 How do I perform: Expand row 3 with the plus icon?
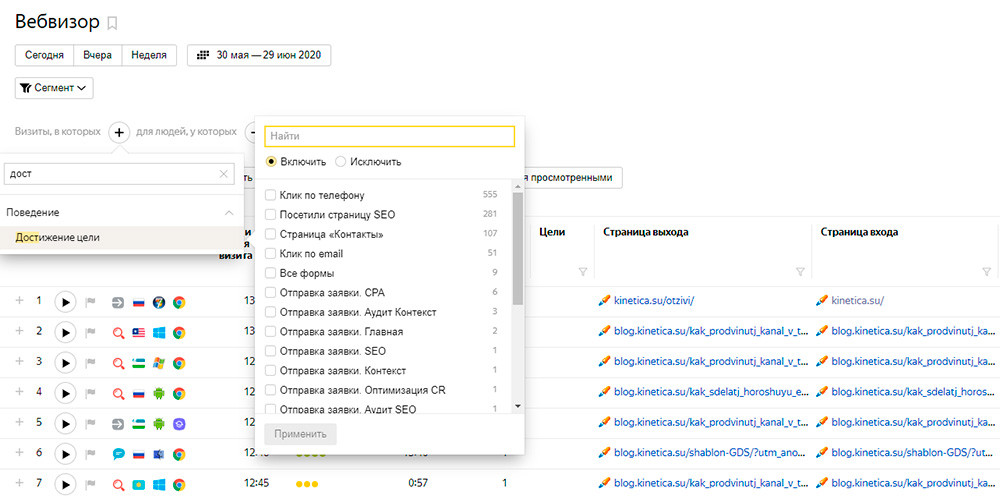19,362
